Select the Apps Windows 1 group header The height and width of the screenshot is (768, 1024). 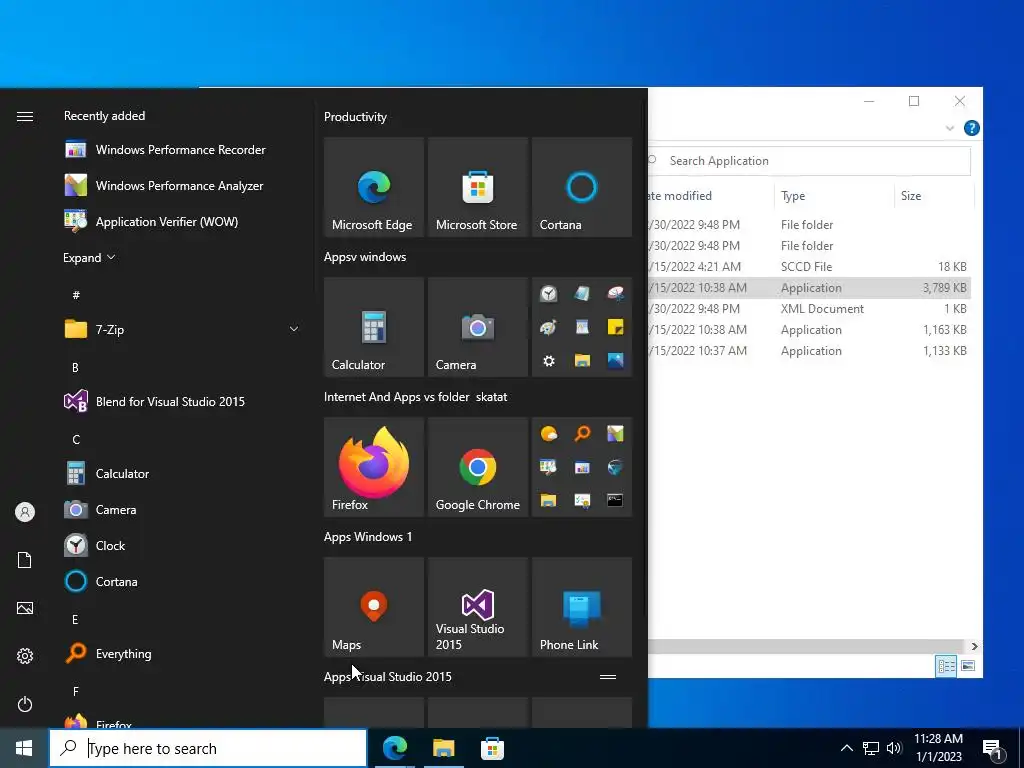pos(368,537)
